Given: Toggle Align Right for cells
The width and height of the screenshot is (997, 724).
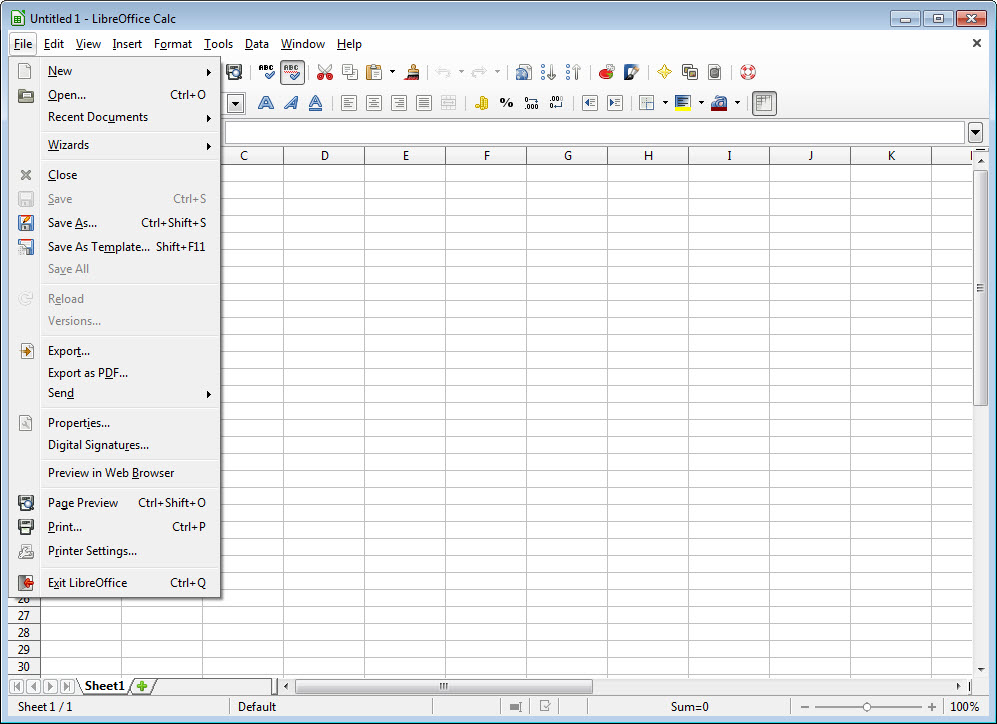Looking at the screenshot, I should coord(399,103).
